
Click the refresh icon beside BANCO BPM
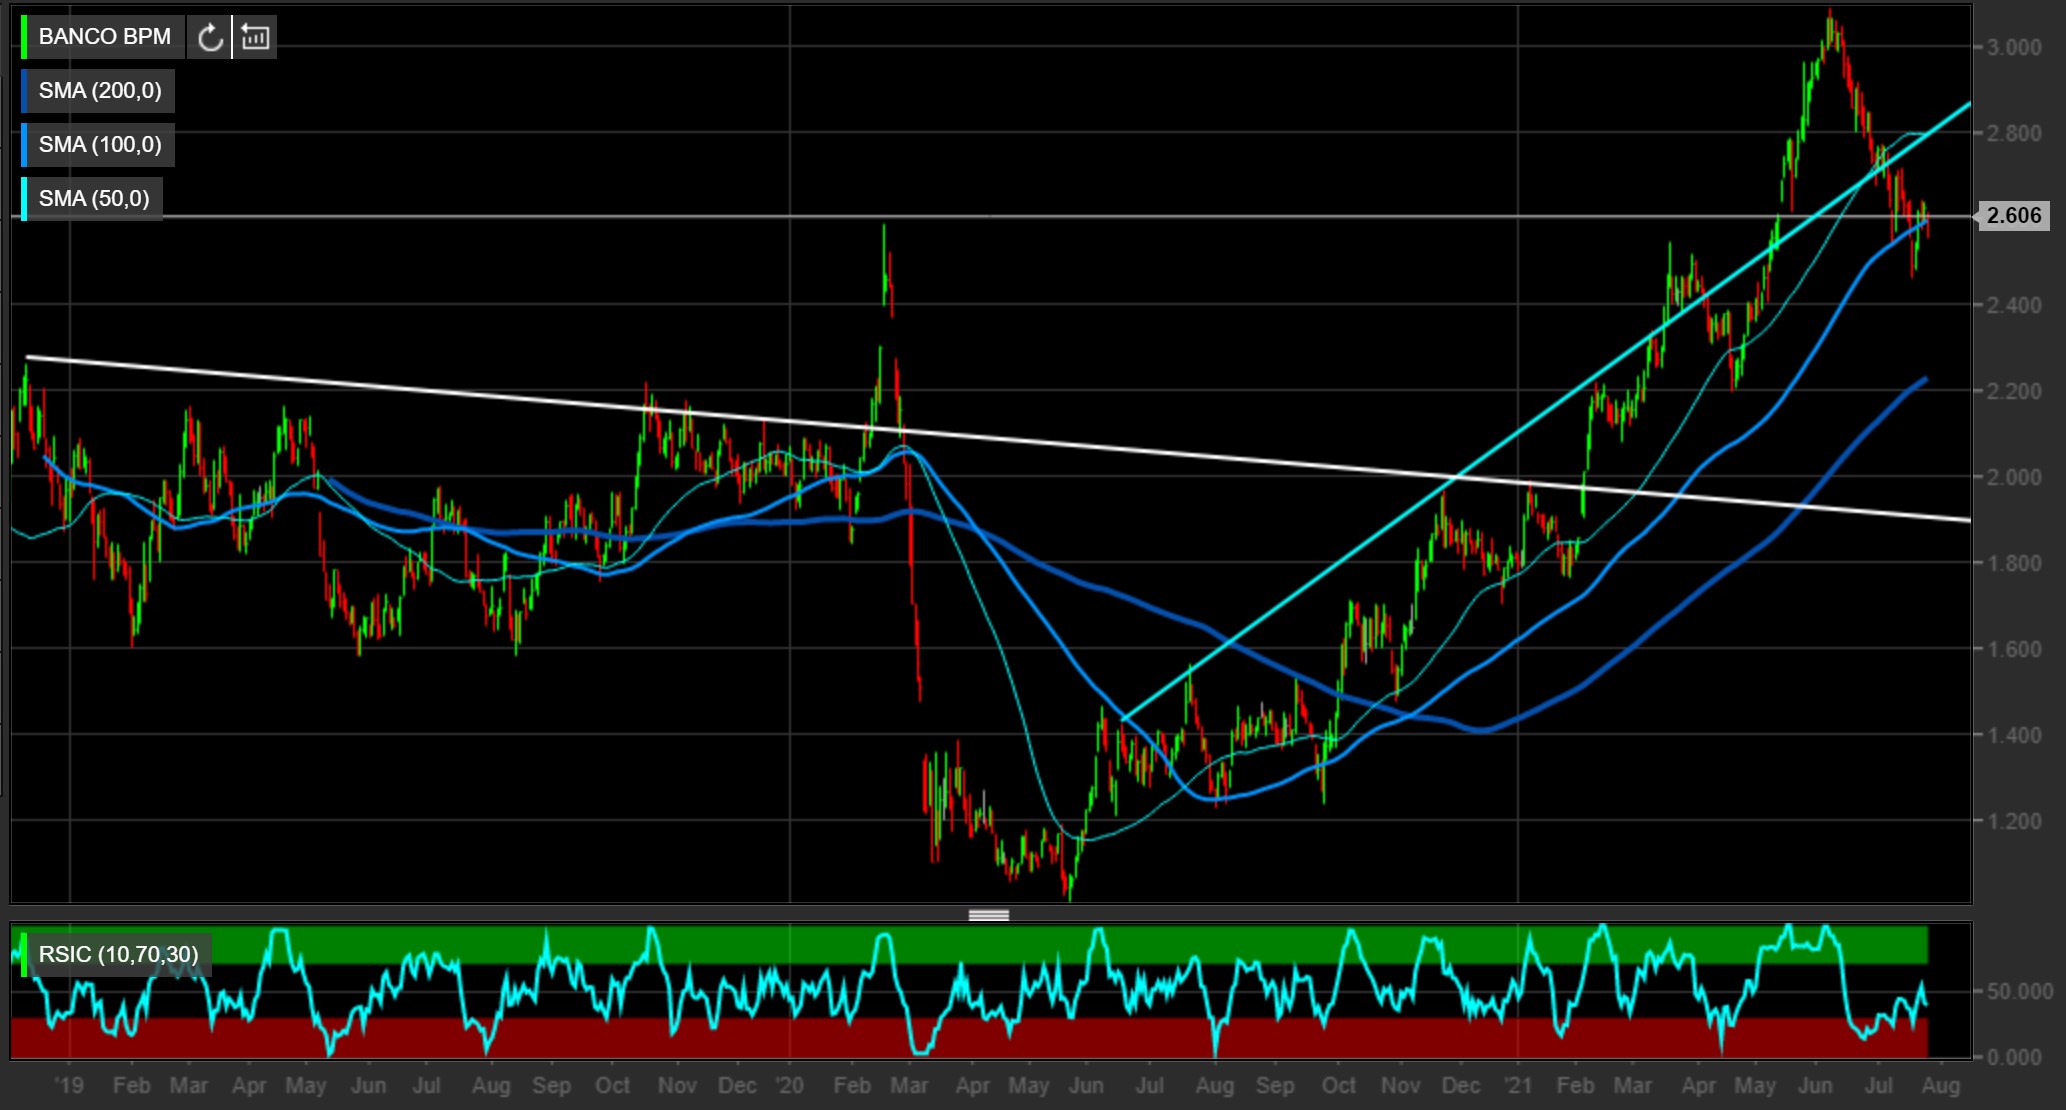tap(209, 37)
